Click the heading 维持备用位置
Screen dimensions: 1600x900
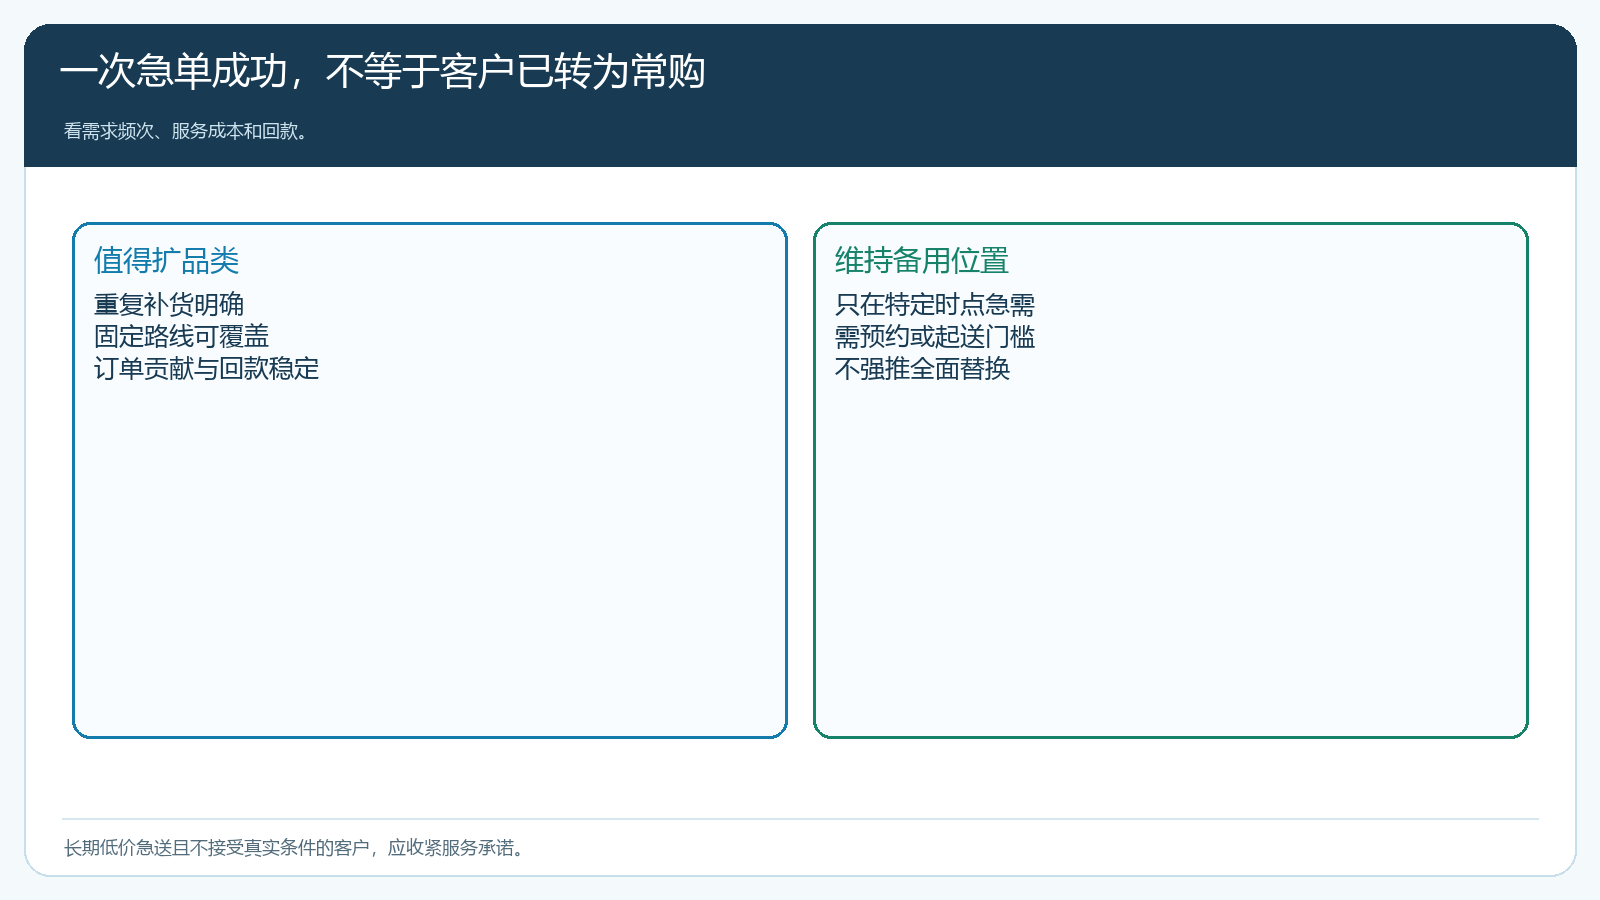click(x=922, y=261)
